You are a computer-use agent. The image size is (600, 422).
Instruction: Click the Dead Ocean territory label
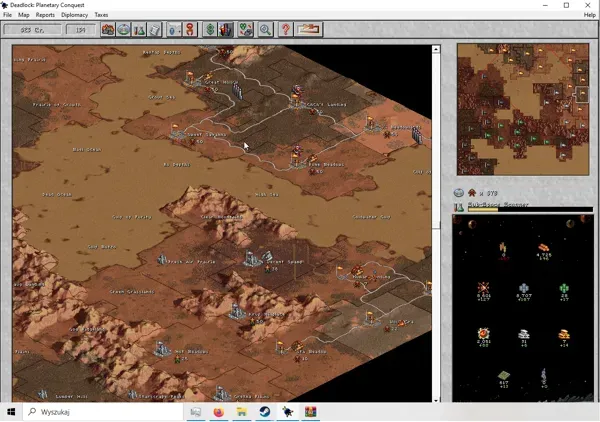(57, 194)
